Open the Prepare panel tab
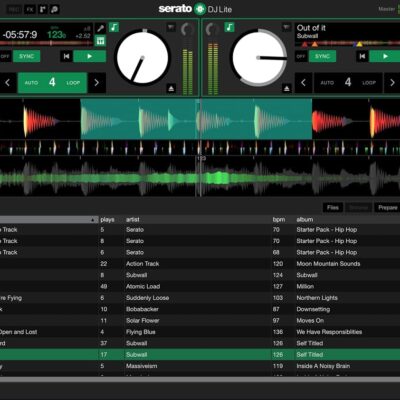This screenshot has width=400, height=400. pos(387,208)
